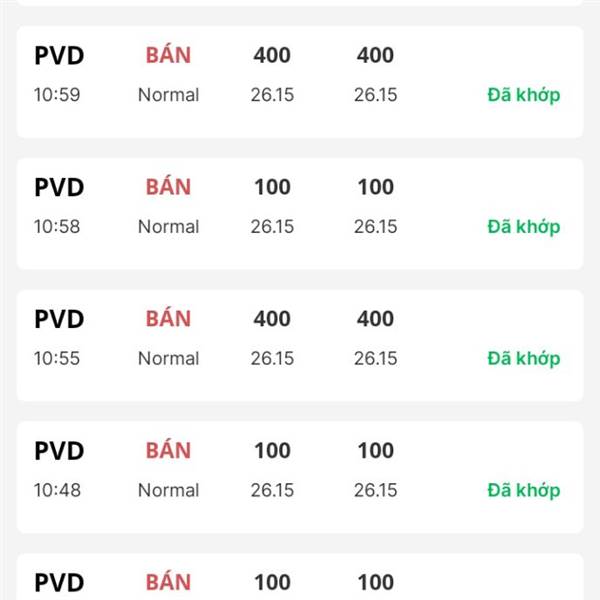The height and width of the screenshot is (600, 600).
Task: Click "Đã khớp" status on the 10:58 order
Action: (x=523, y=227)
